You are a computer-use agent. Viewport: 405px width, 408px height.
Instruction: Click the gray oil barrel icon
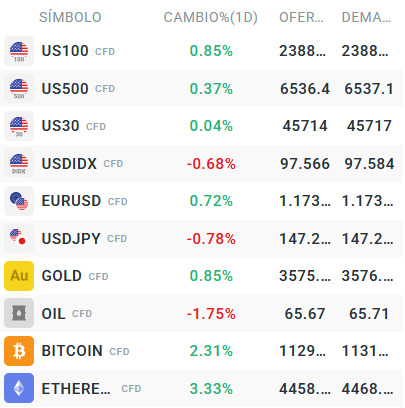click(19, 313)
